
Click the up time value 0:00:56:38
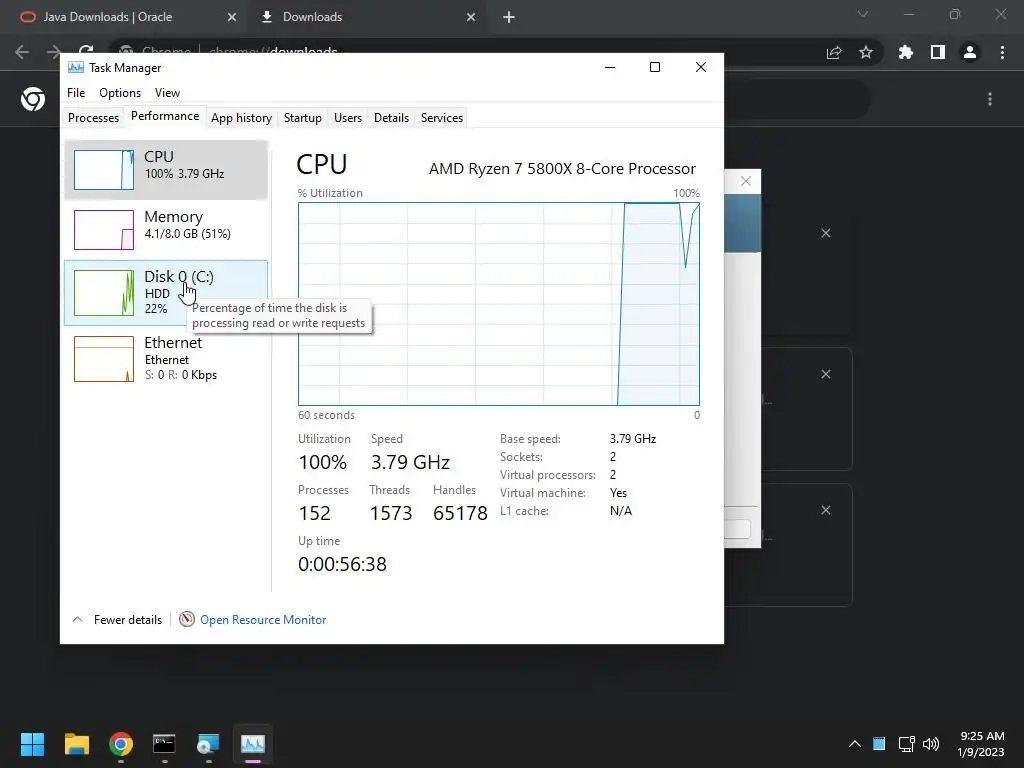tap(342, 564)
